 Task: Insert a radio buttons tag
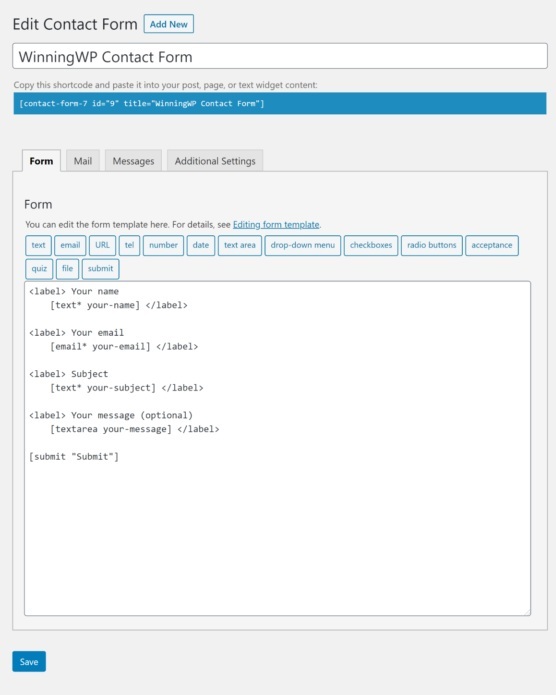[432, 245]
